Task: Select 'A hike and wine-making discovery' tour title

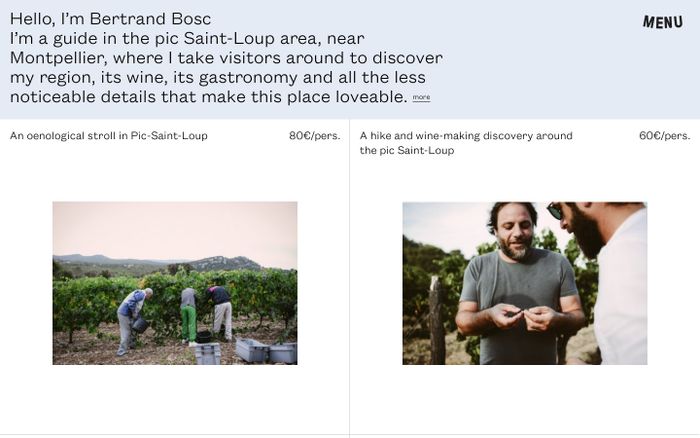Action: point(466,136)
